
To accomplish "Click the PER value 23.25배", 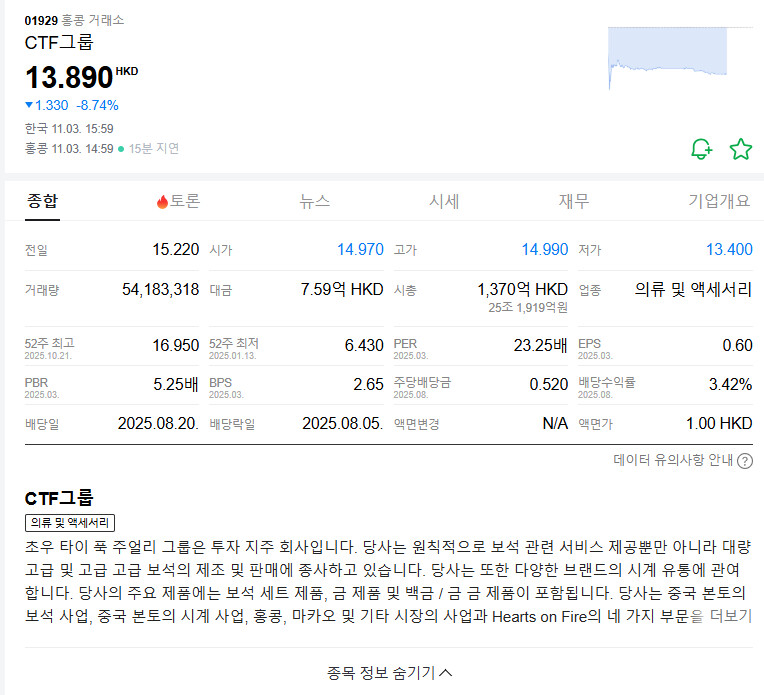I will [x=540, y=346].
